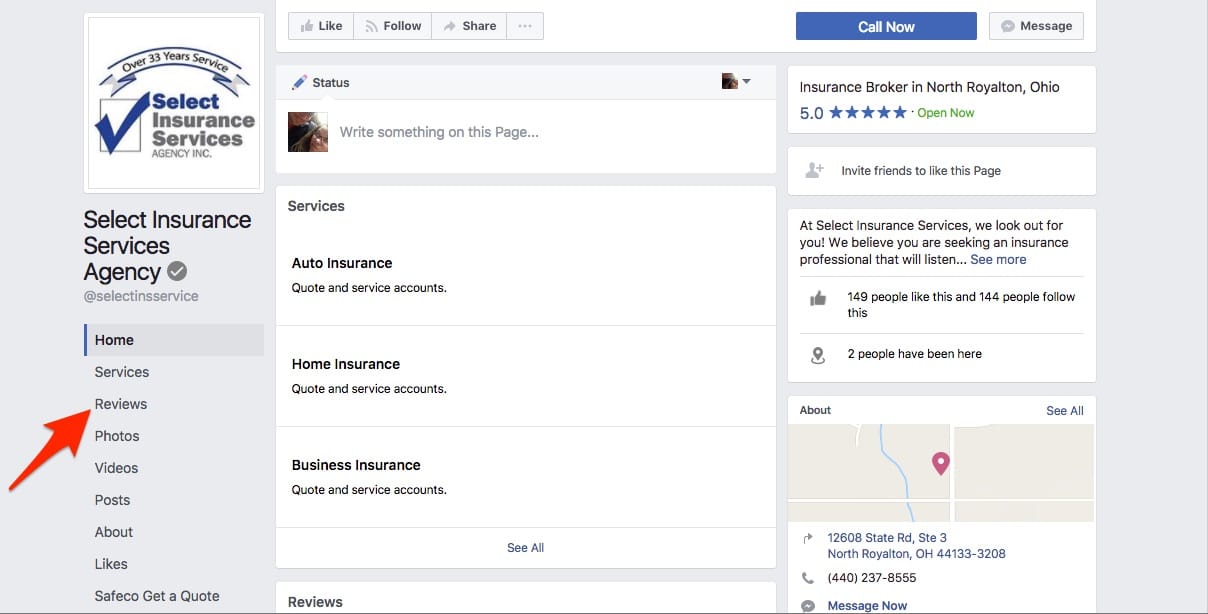The width and height of the screenshot is (1208, 614).
Task: Open the Select Insurance Services profile picture
Action: 176,103
